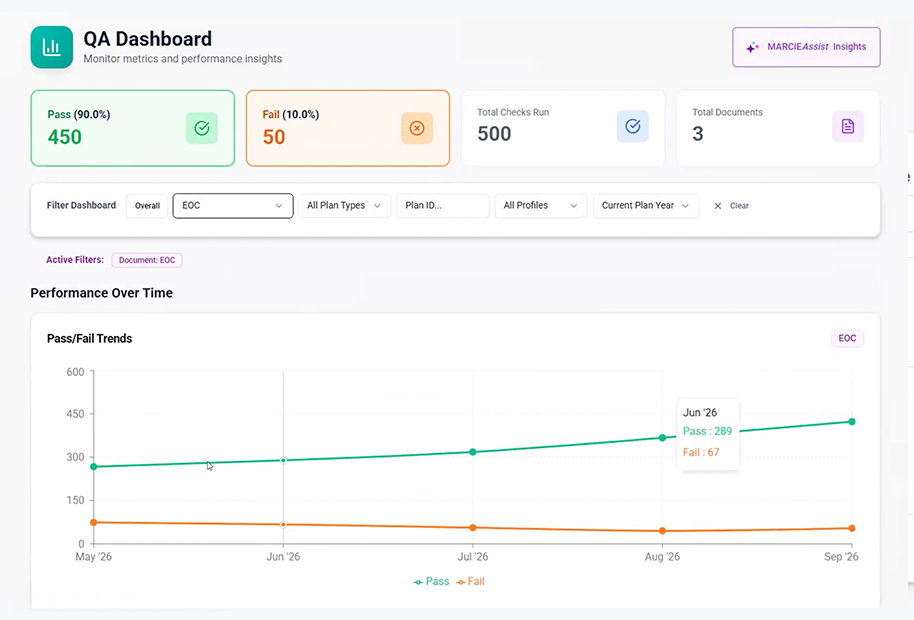This screenshot has width=914, height=620.
Task: Click the QA Dashboard bar chart icon
Action: [51, 46]
